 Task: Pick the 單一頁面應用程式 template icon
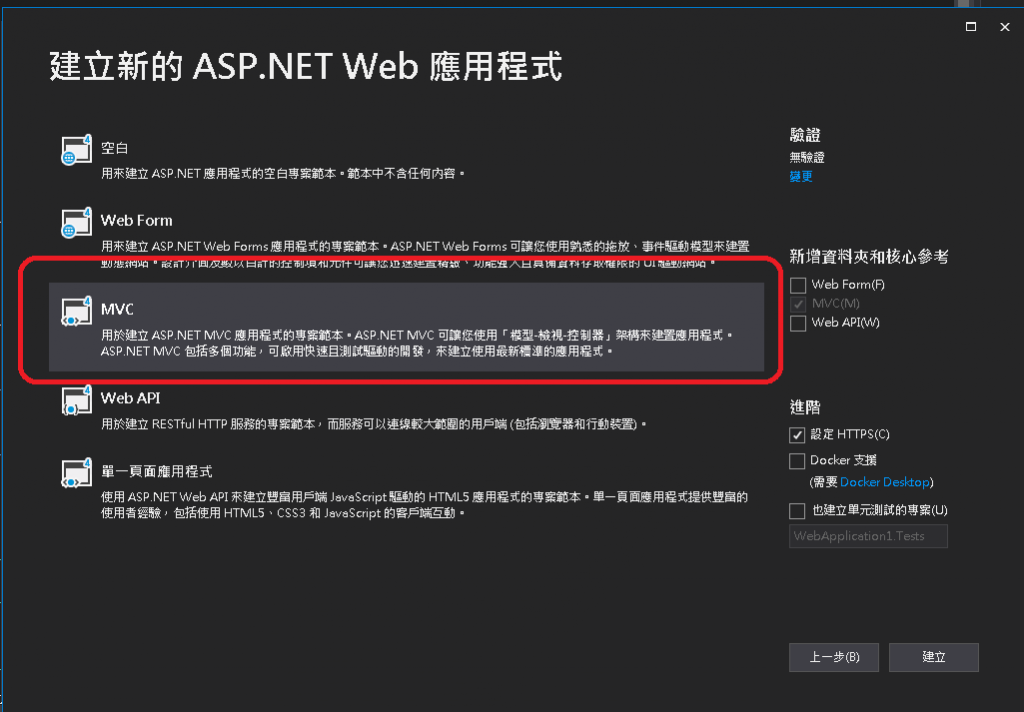click(76, 473)
